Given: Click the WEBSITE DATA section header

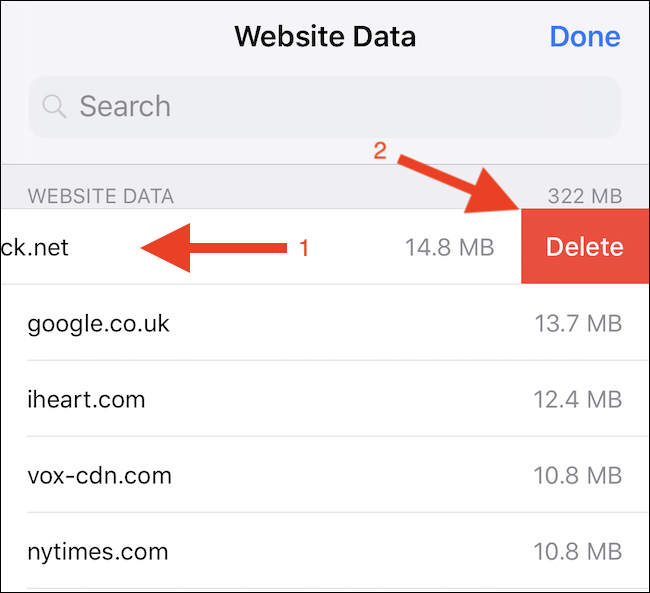Looking at the screenshot, I should click(x=100, y=195).
